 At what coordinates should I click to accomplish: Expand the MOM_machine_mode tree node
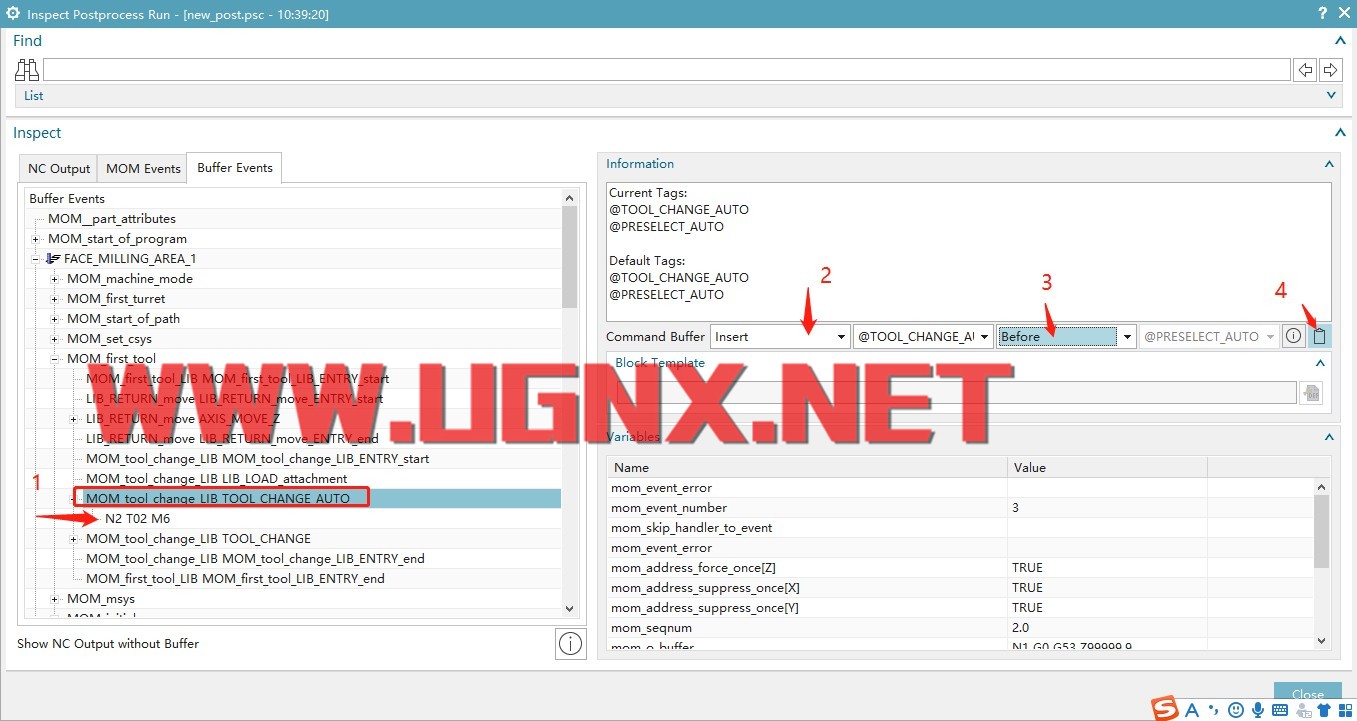pyautogui.click(x=55, y=279)
